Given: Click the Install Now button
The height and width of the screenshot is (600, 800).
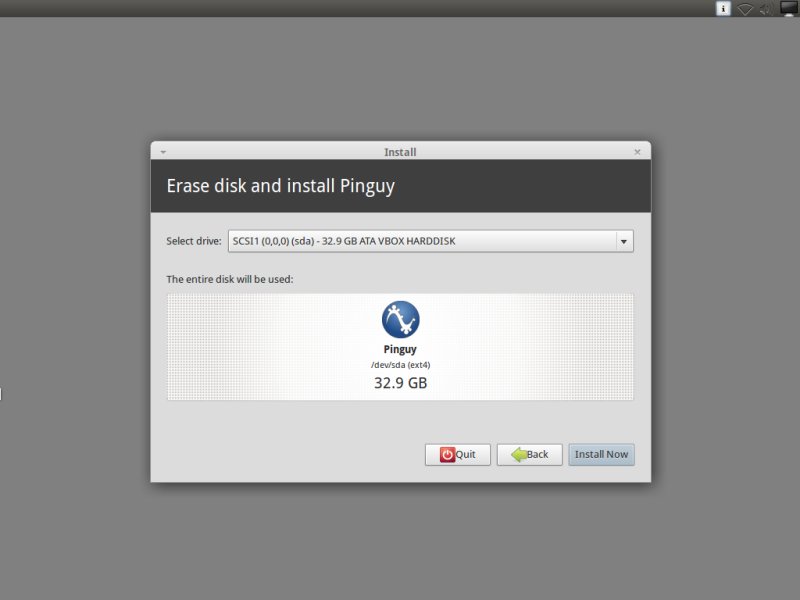Looking at the screenshot, I should coord(601,454).
